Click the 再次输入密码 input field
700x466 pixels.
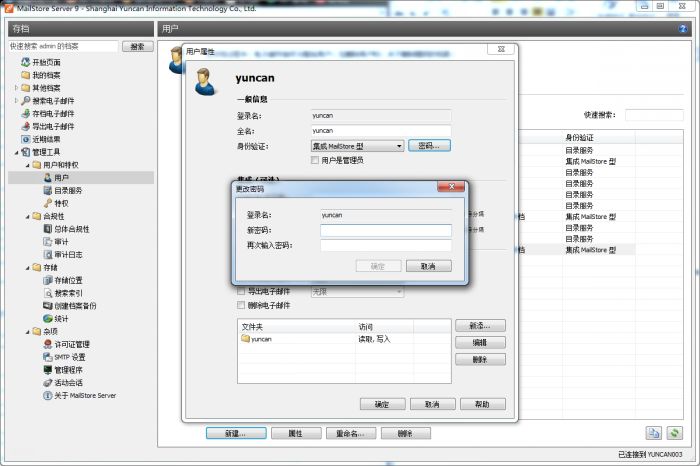click(x=386, y=245)
